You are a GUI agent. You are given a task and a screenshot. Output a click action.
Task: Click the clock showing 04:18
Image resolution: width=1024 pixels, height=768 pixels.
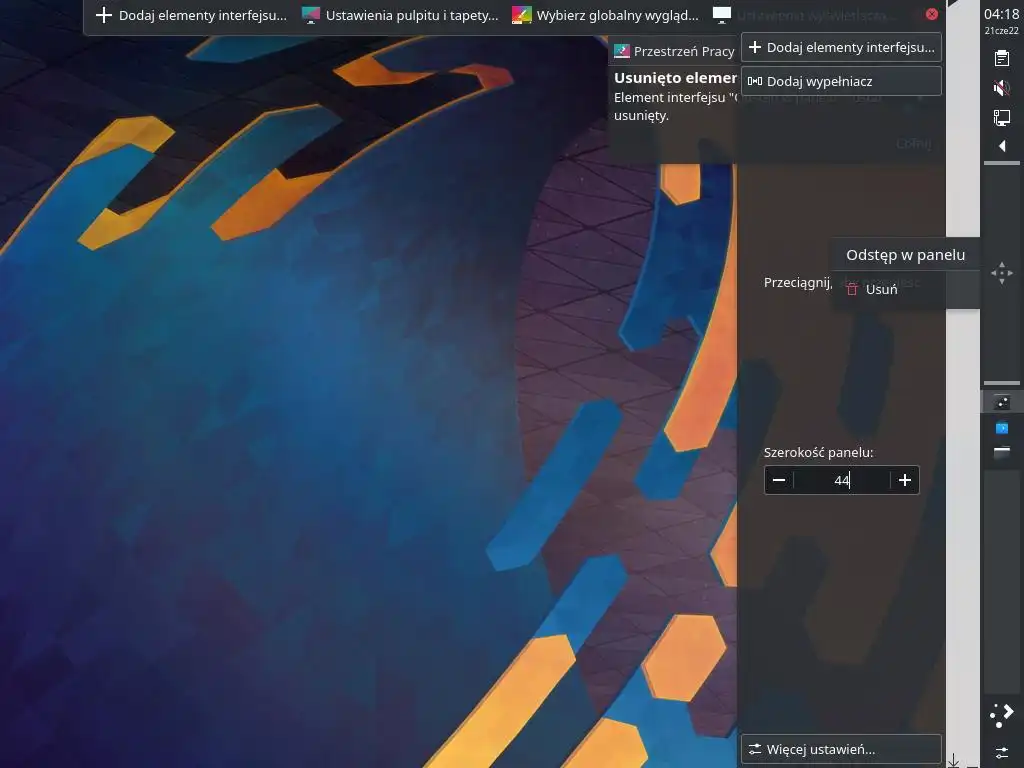[x=1001, y=14]
